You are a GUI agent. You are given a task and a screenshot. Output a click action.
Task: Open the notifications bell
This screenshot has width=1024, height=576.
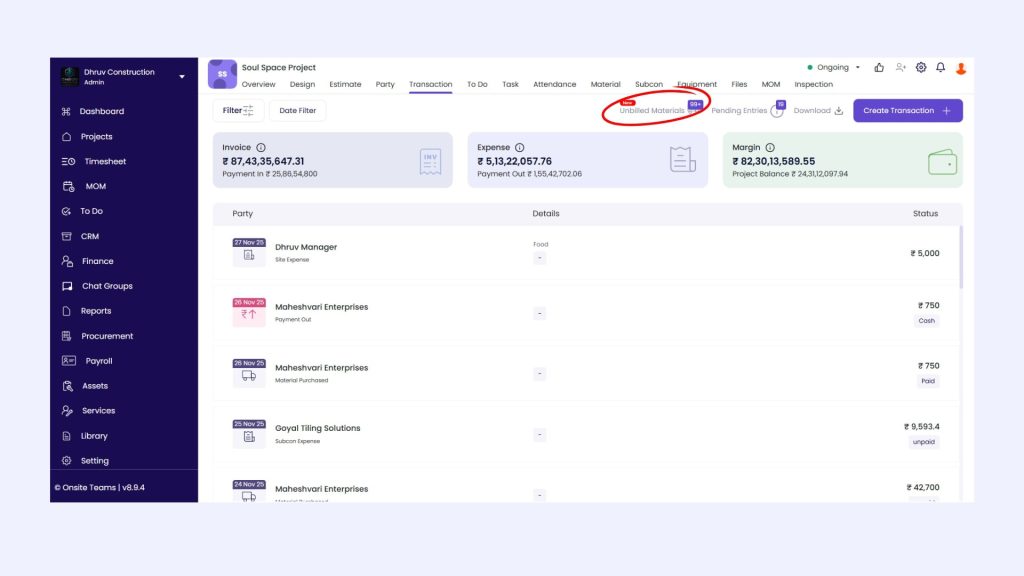coord(941,68)
